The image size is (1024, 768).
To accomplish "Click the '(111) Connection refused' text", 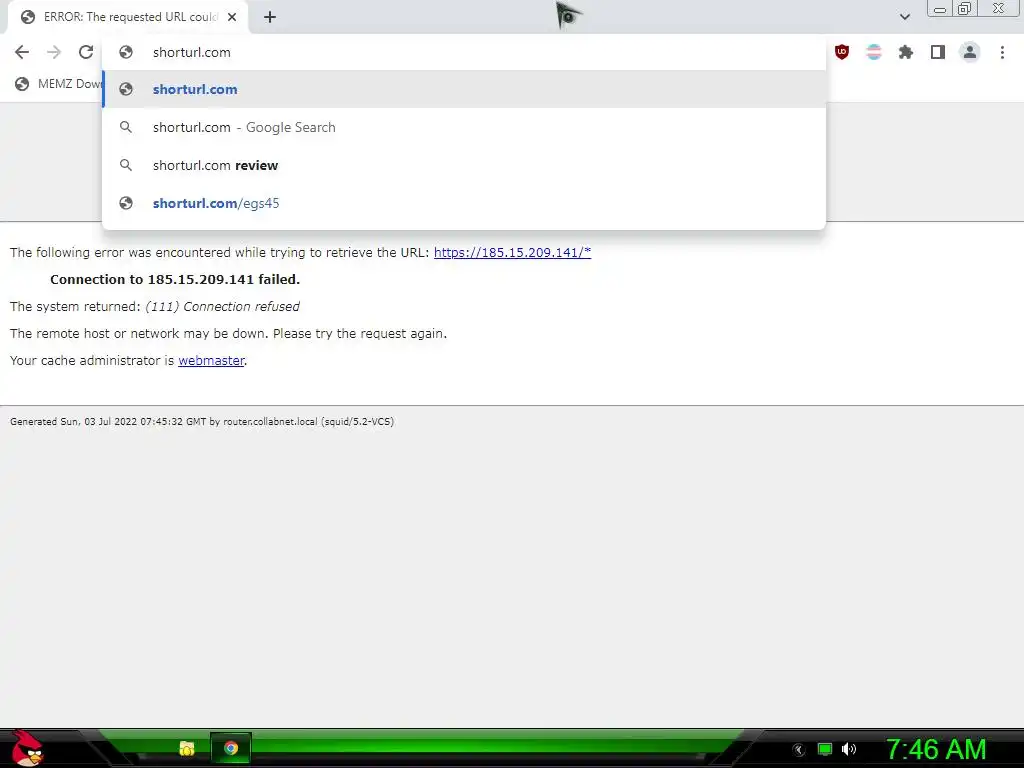I will pos(222,306).
